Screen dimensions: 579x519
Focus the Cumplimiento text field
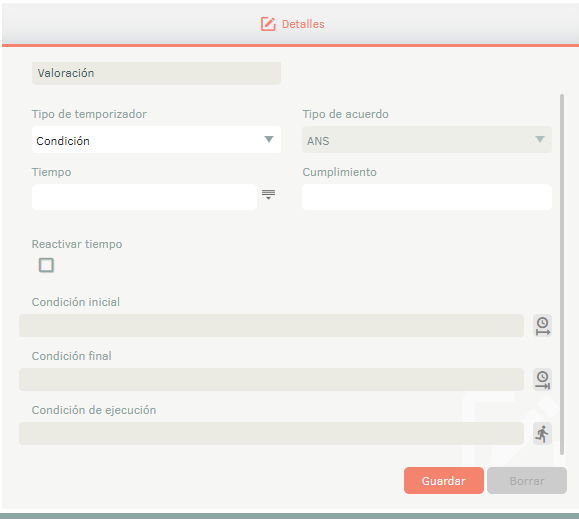click(427, 197)
